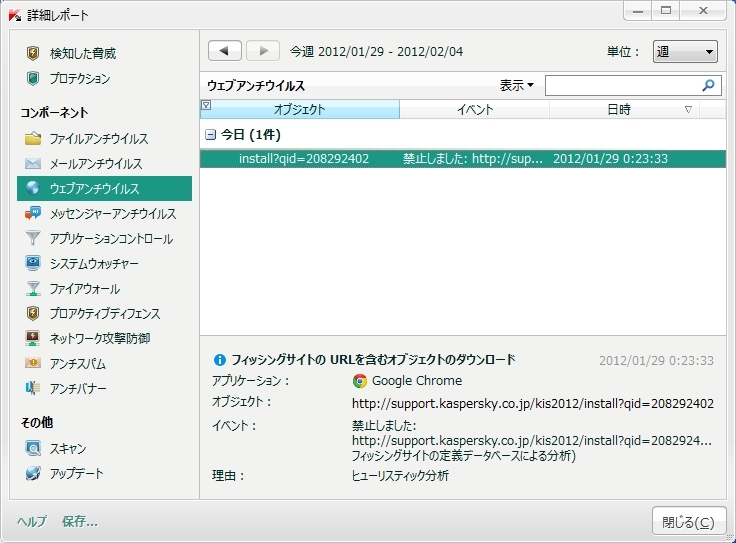Click the Kaspersky logo in the title bar

coord(15,15)
